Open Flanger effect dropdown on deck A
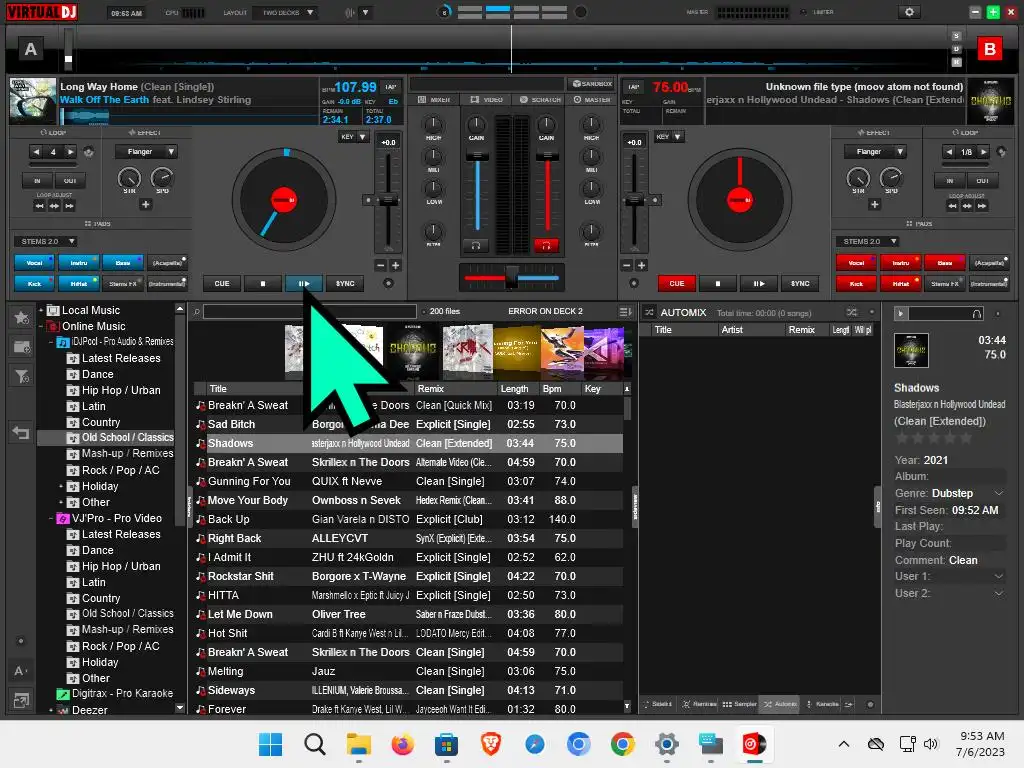1024x768 pixels. (146, 152)
